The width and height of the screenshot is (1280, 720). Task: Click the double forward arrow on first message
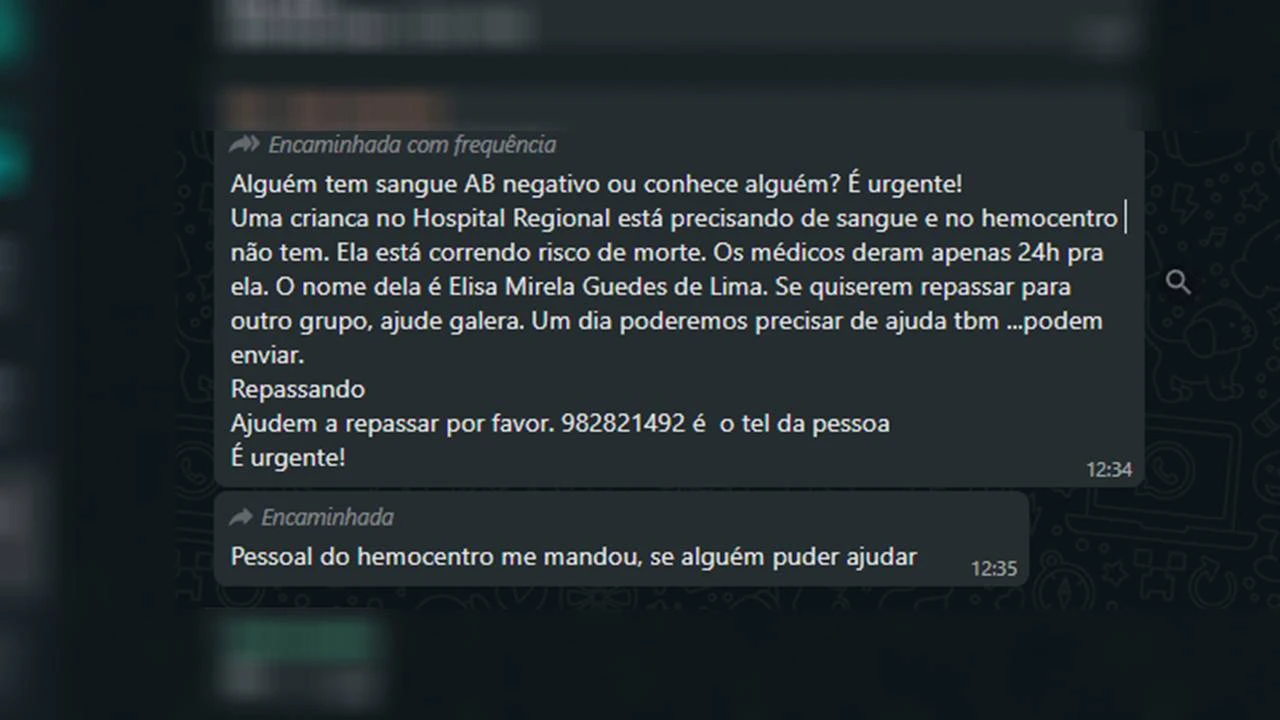coord(244,145)
